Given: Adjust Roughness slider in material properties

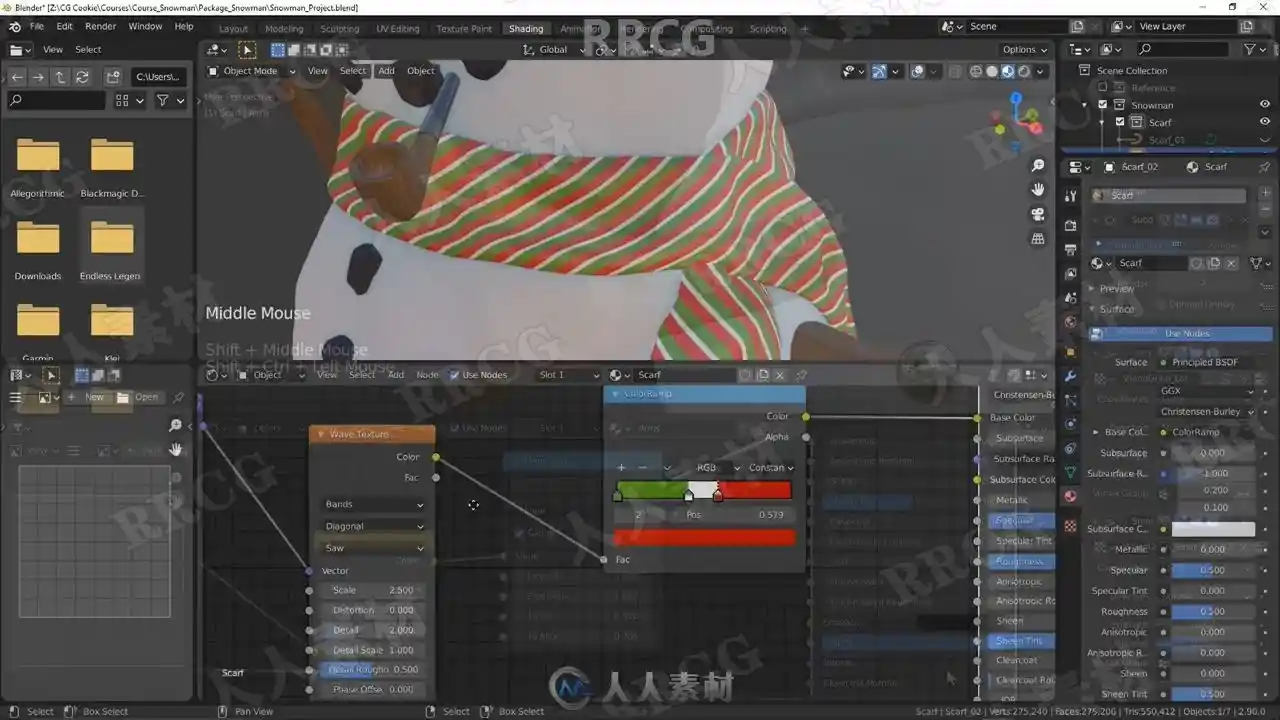Looking at the screenshot, I should coord(1213,611).
